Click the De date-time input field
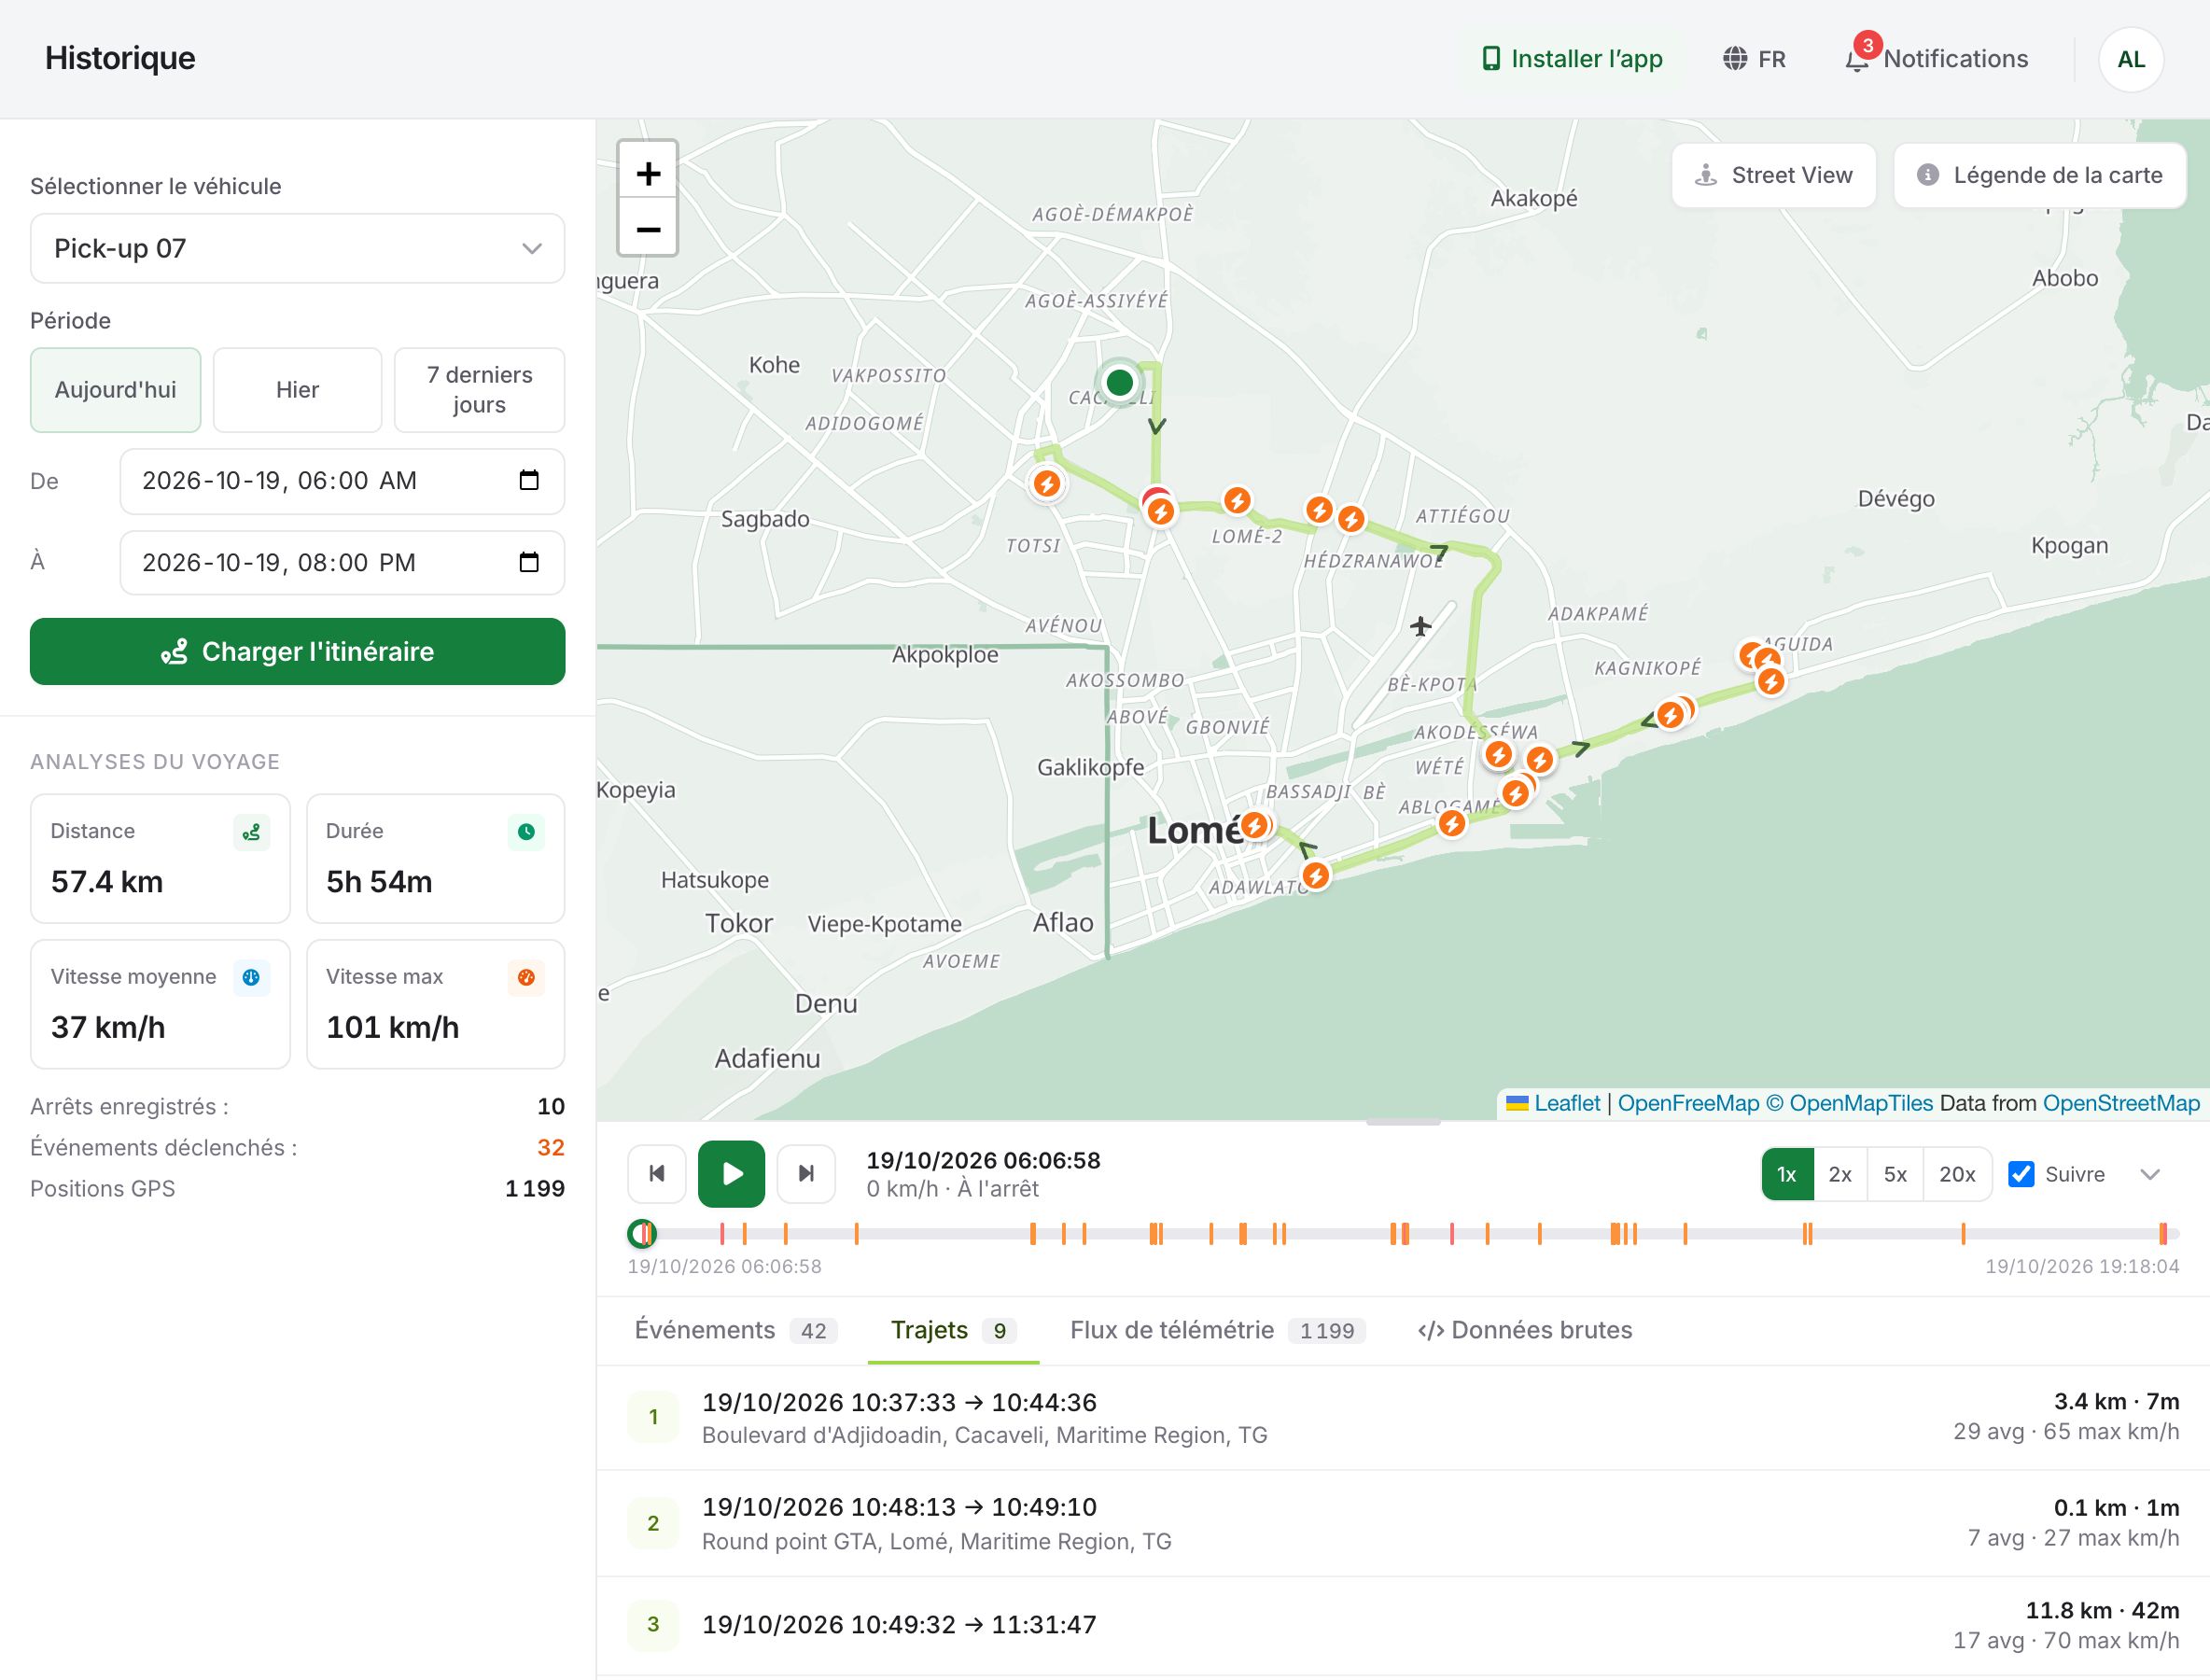Image resolution: width=2210 pixels, height=1680 pixels. click(x=342, y=481)
